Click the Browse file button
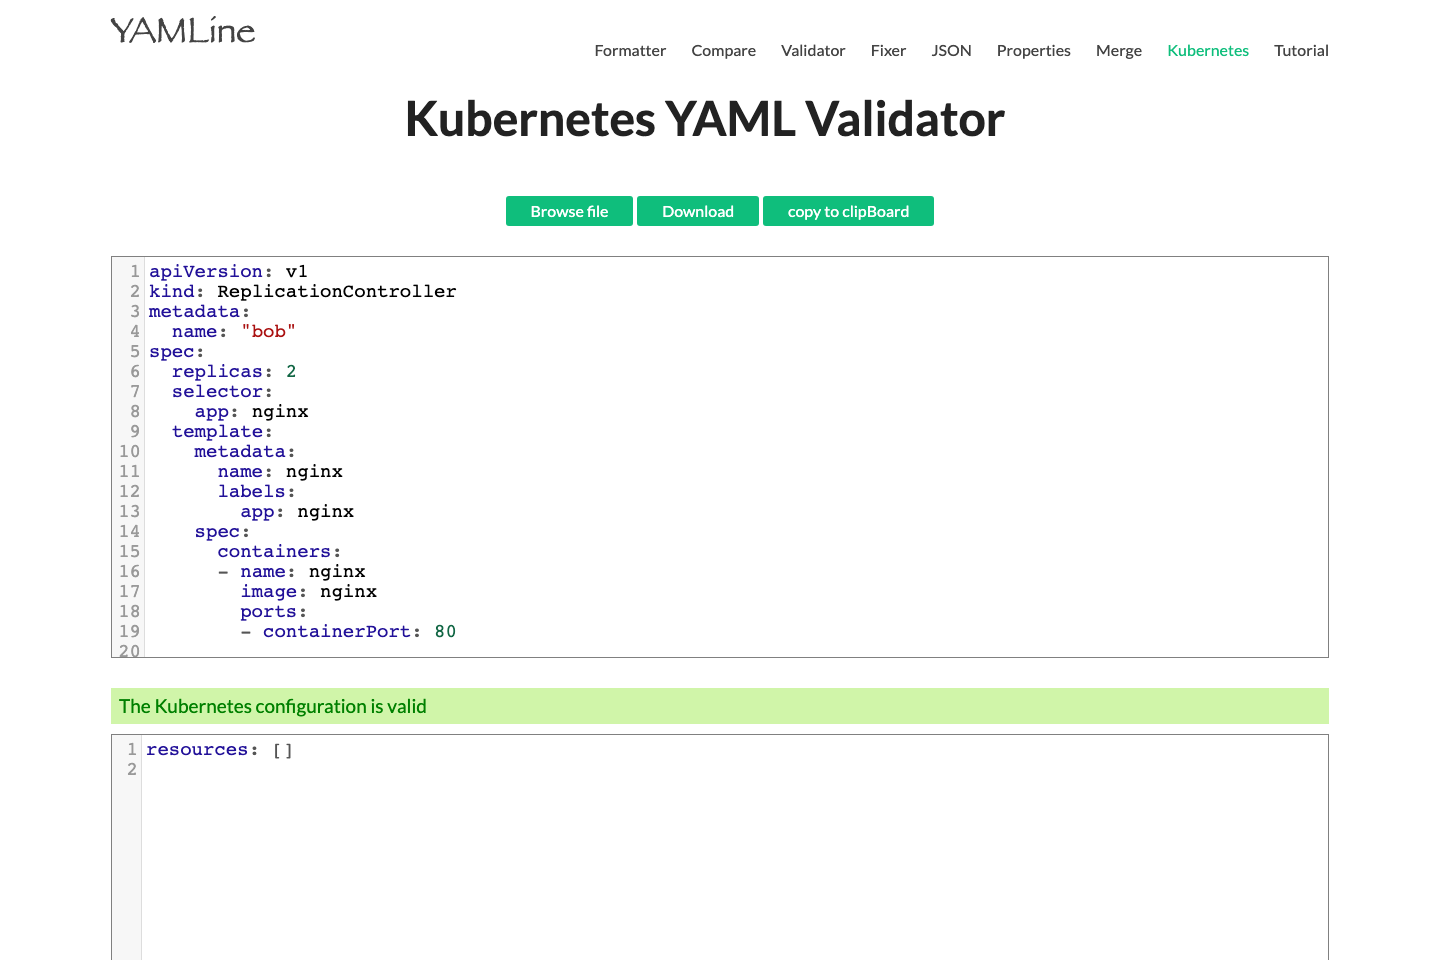 [569, 211]
